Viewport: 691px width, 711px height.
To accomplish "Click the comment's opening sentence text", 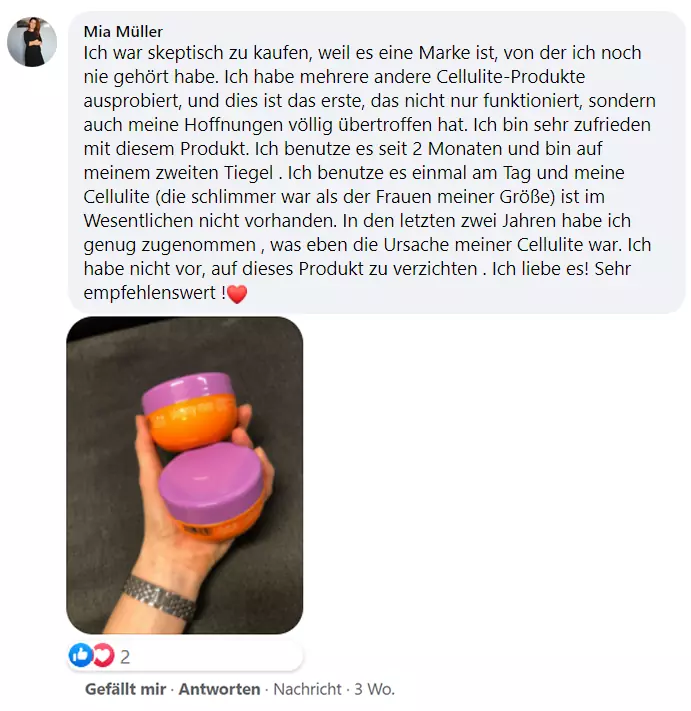I will [362, 64].
